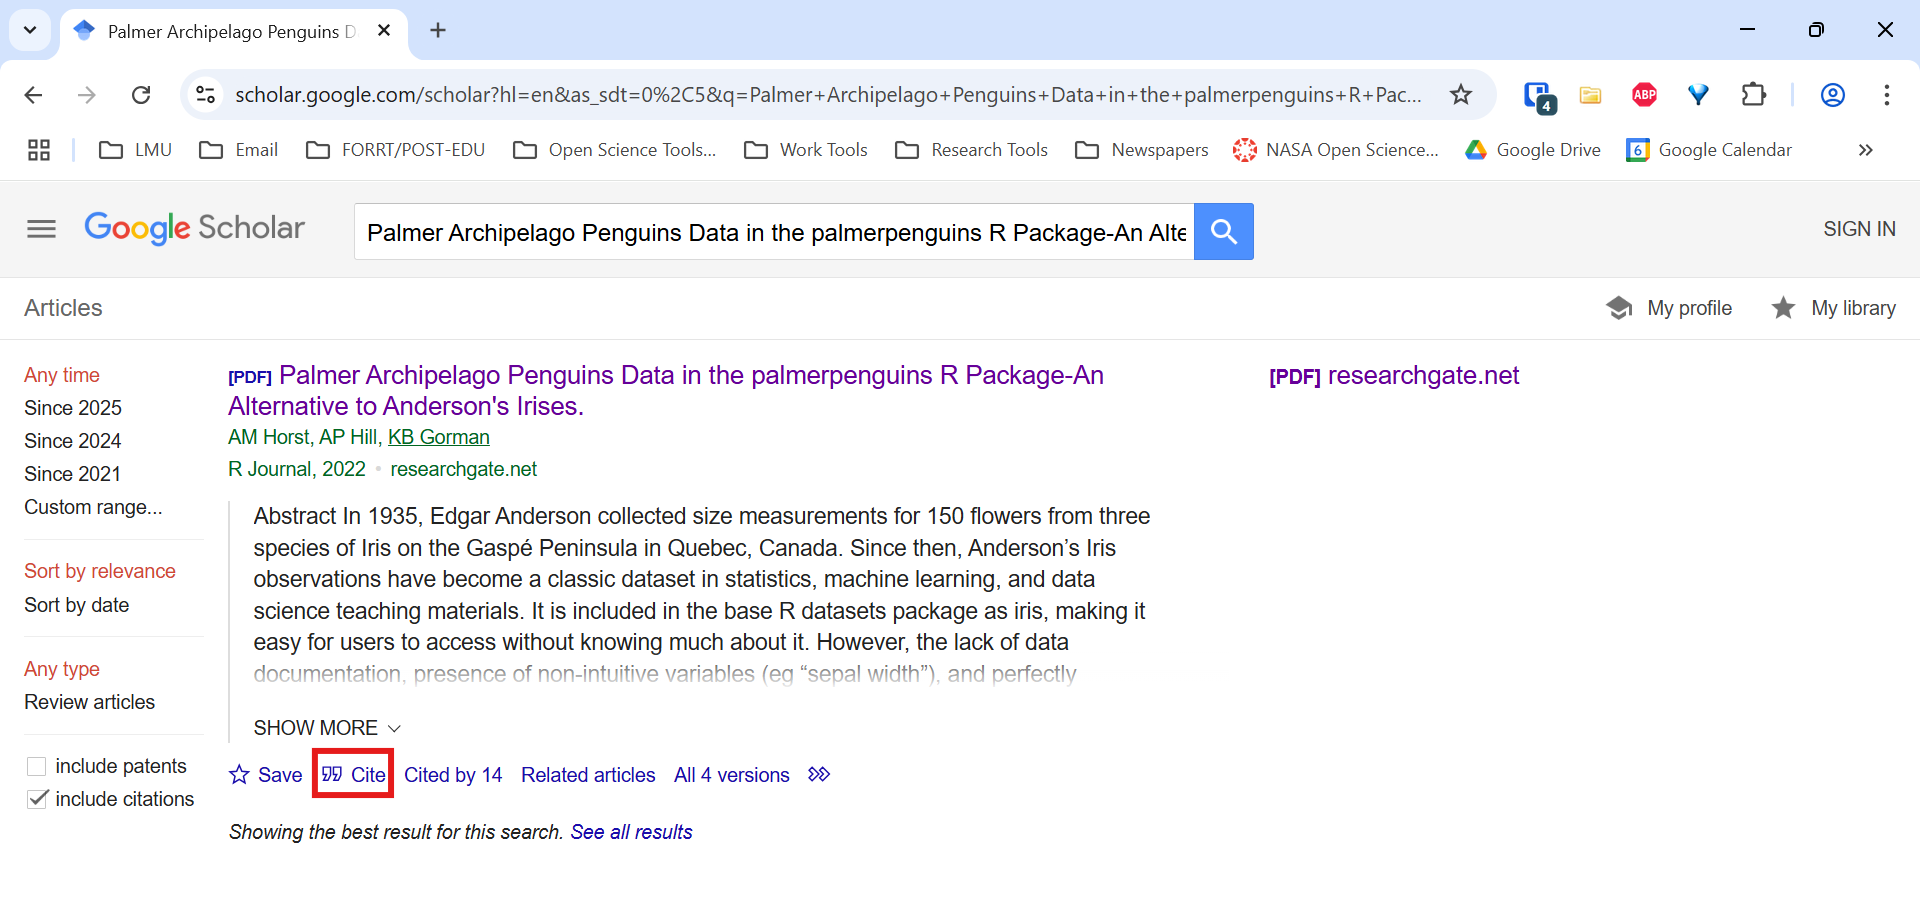
Task: Click See all results
Action: click(631, 832)
